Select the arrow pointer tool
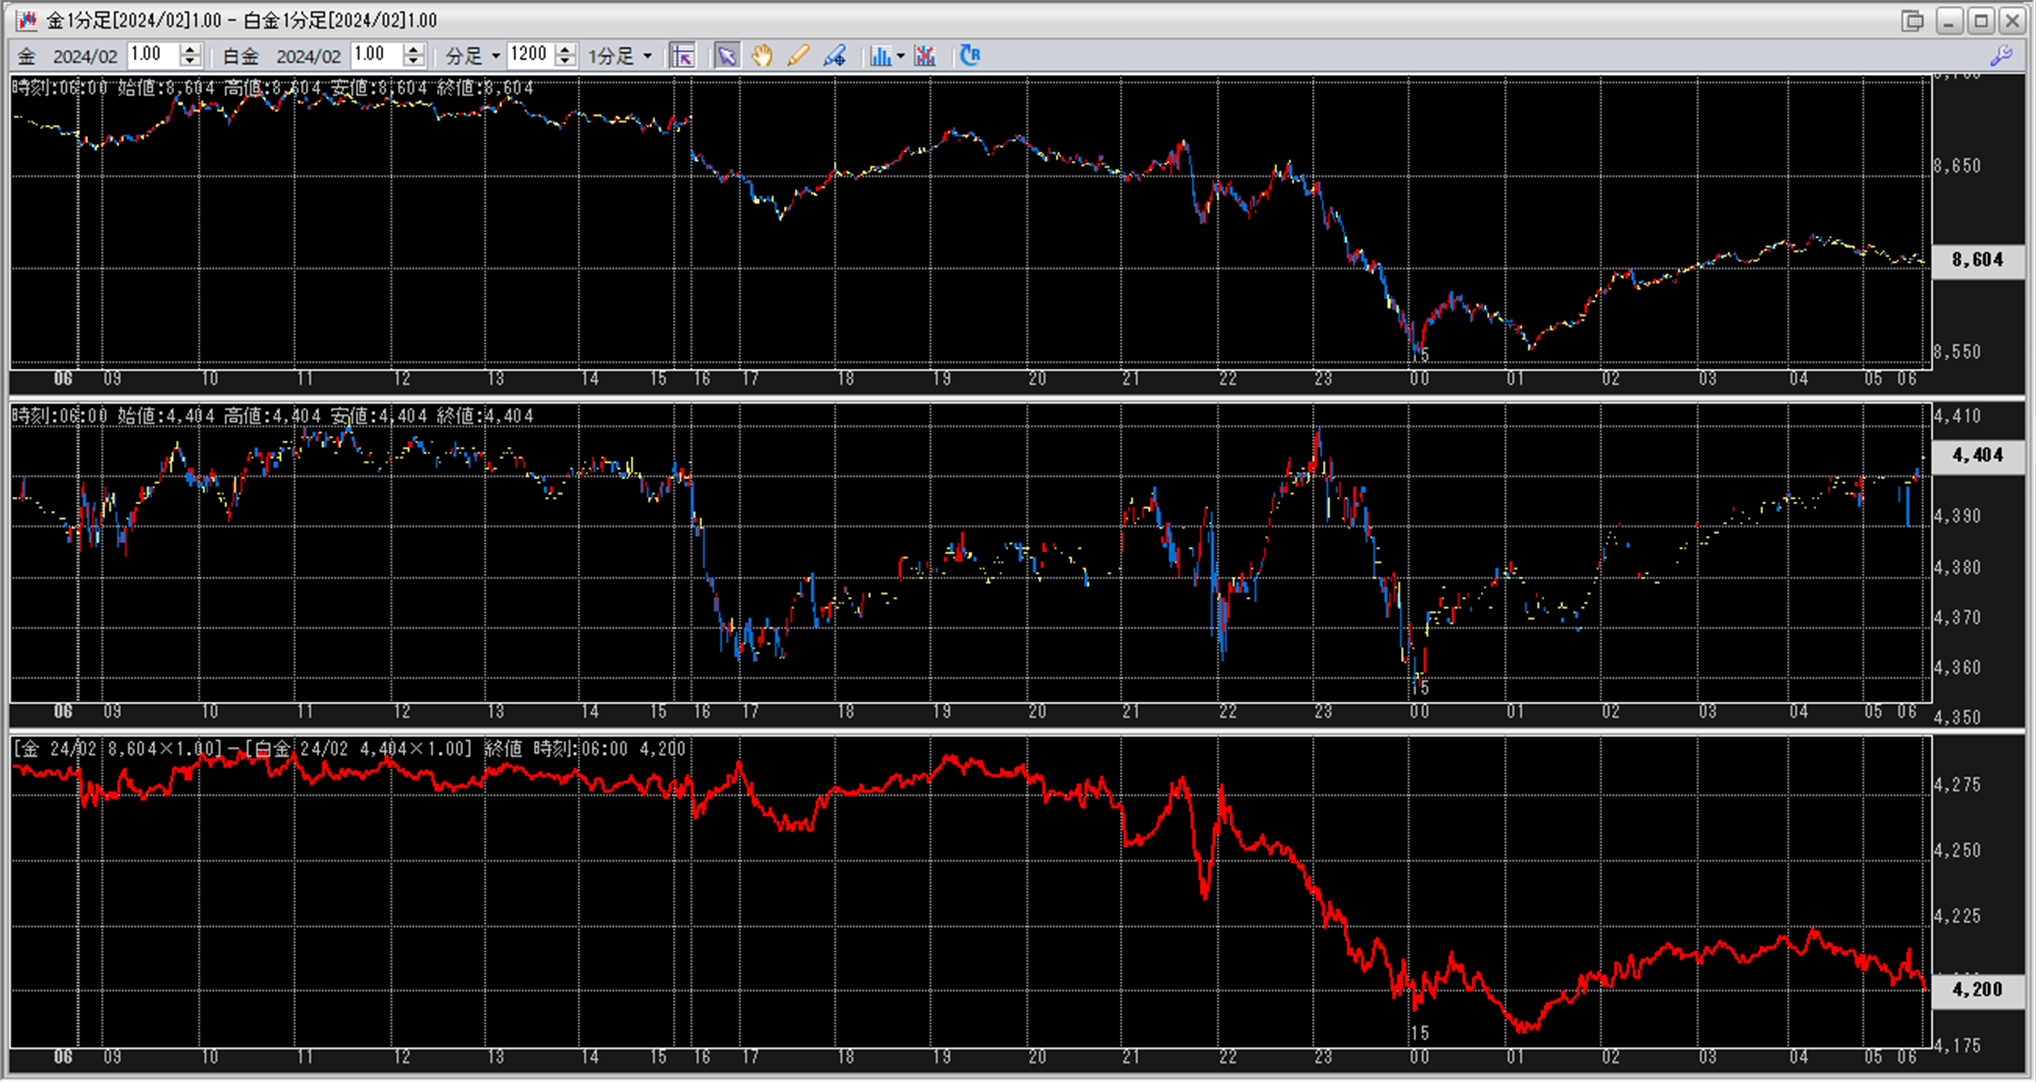2036x1082 pixels. coord(727,56)
